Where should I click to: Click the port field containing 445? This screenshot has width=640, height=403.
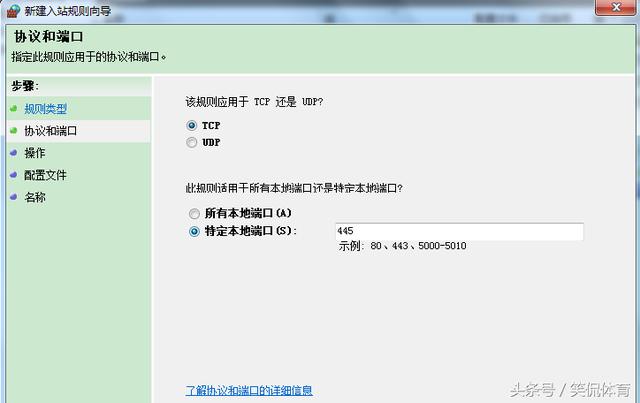click(x=459, y=232)
